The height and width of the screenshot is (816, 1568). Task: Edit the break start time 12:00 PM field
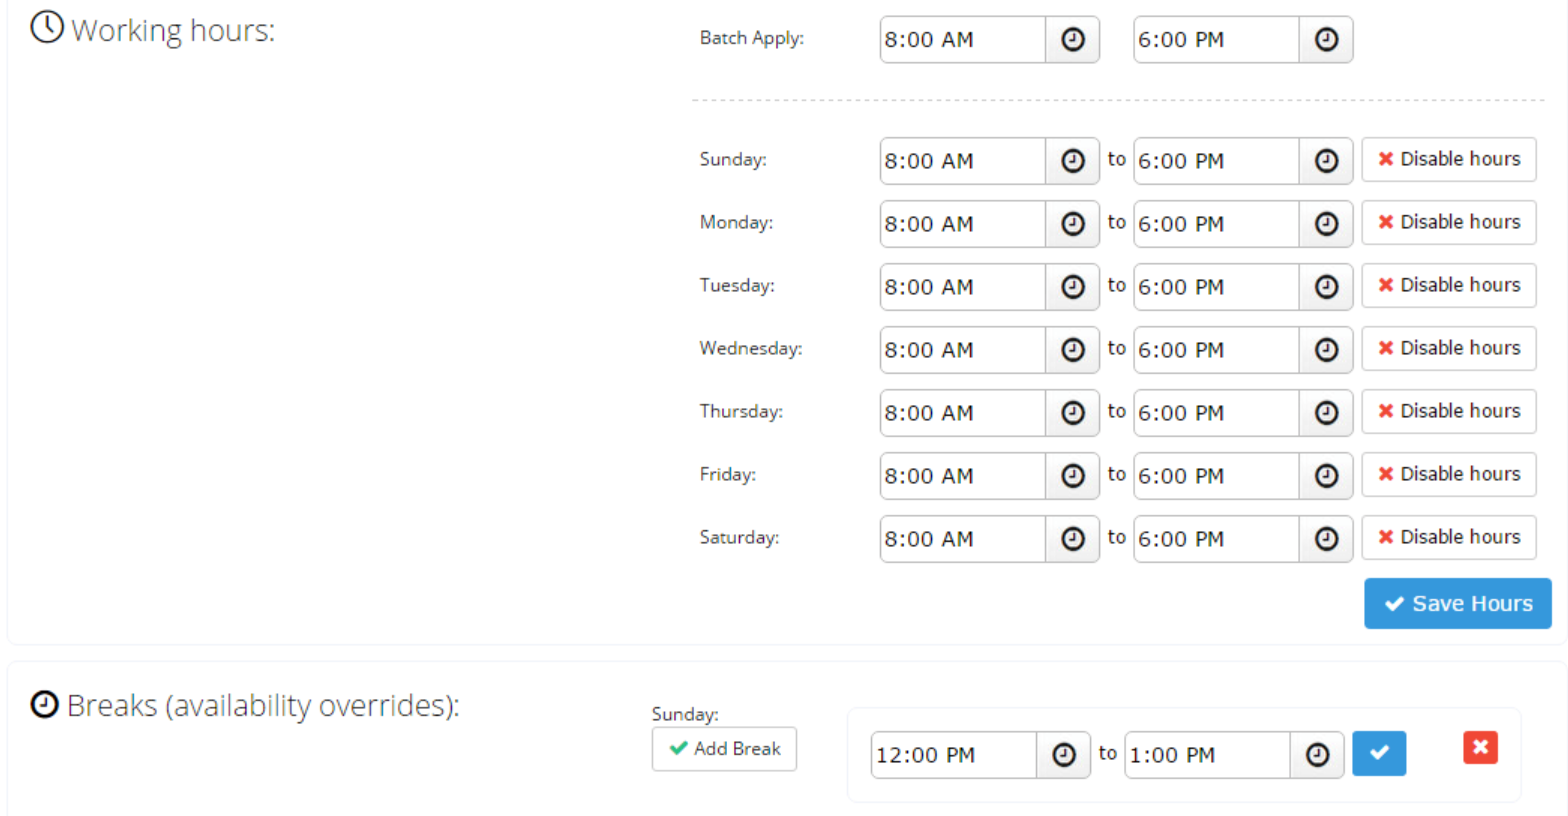coord(953,755)
